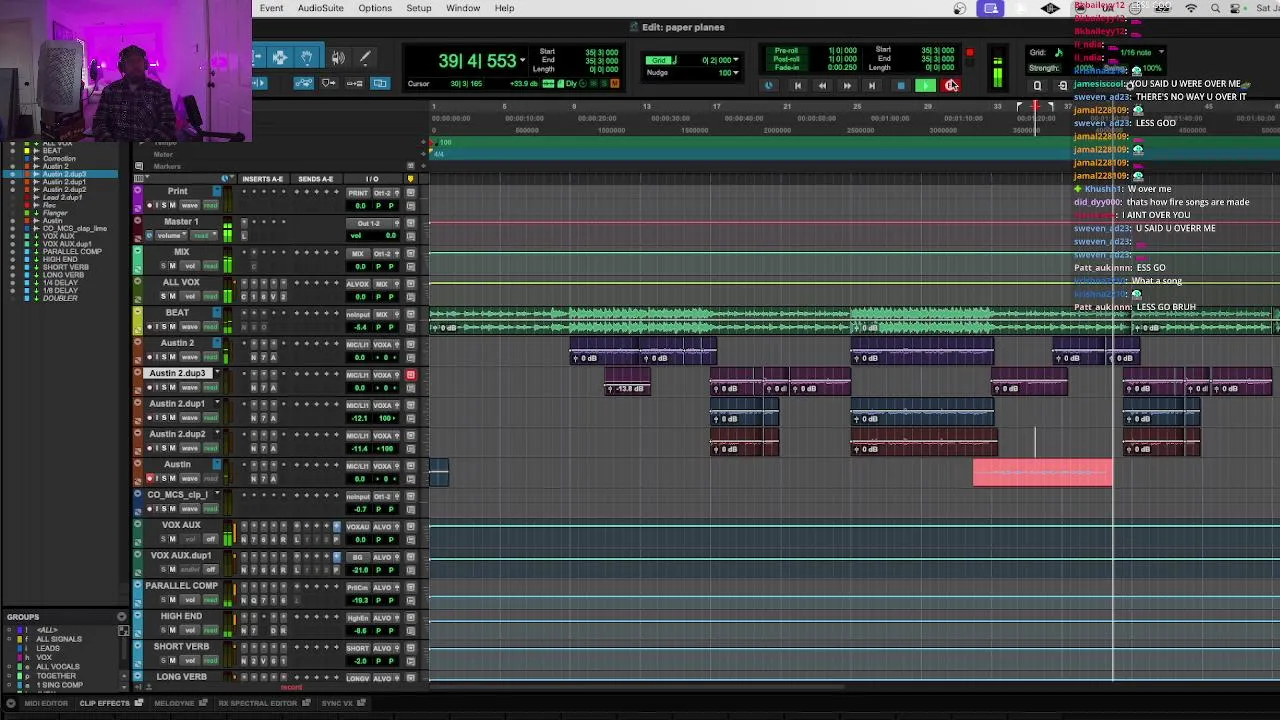
Task: Open the Window menu
Action: click(x=463, y=8)
